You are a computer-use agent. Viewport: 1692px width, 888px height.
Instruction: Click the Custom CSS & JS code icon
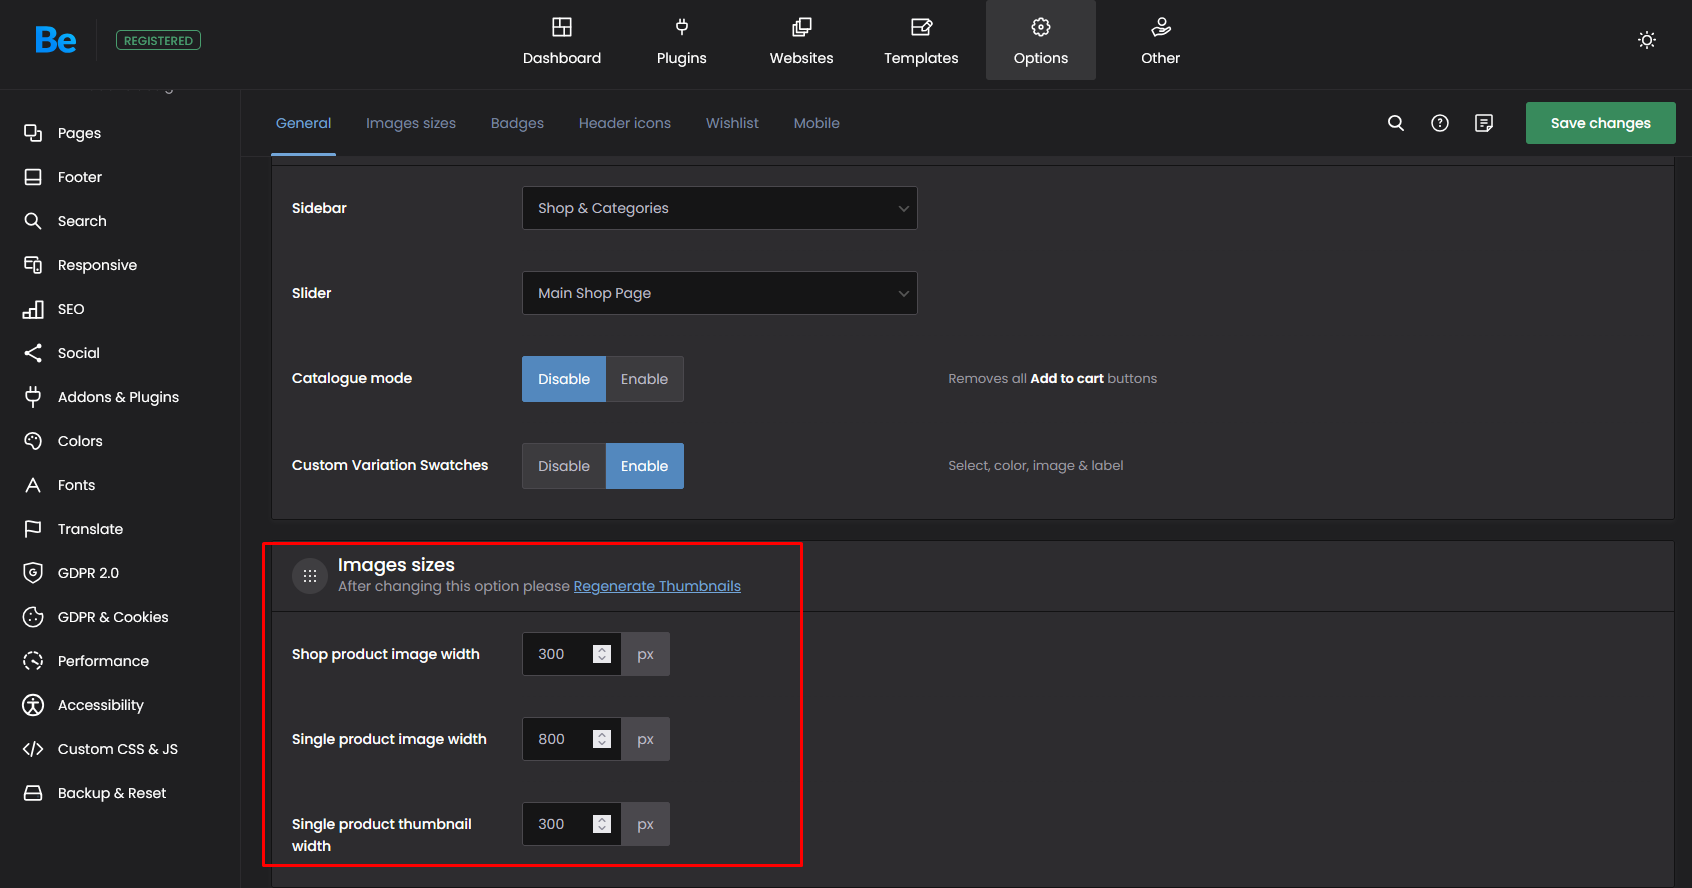[x=33, y=749]
